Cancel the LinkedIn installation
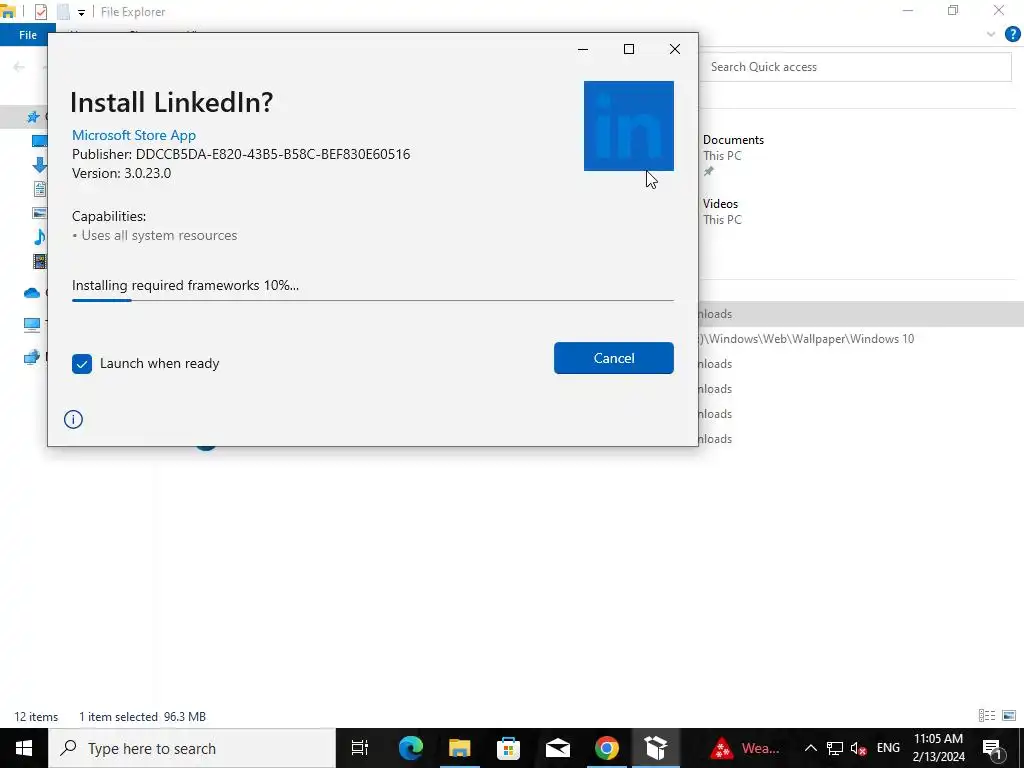Screen dimensions: 1024x768 pos(613,358)
